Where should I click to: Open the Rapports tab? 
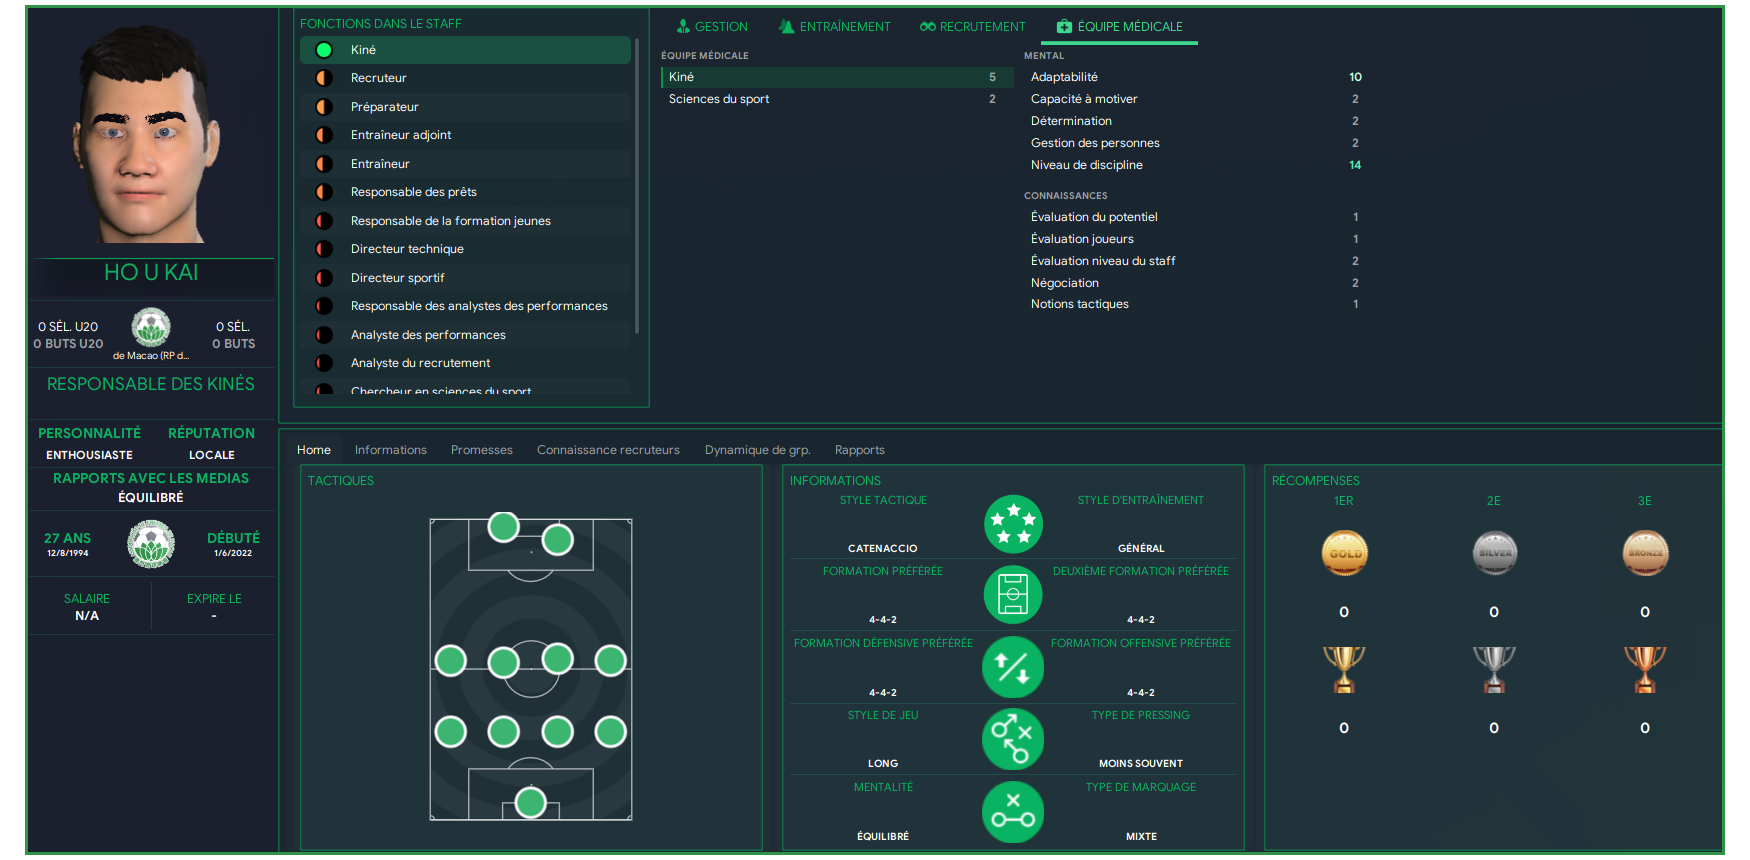pyautogui.click(x=860, y=450)
